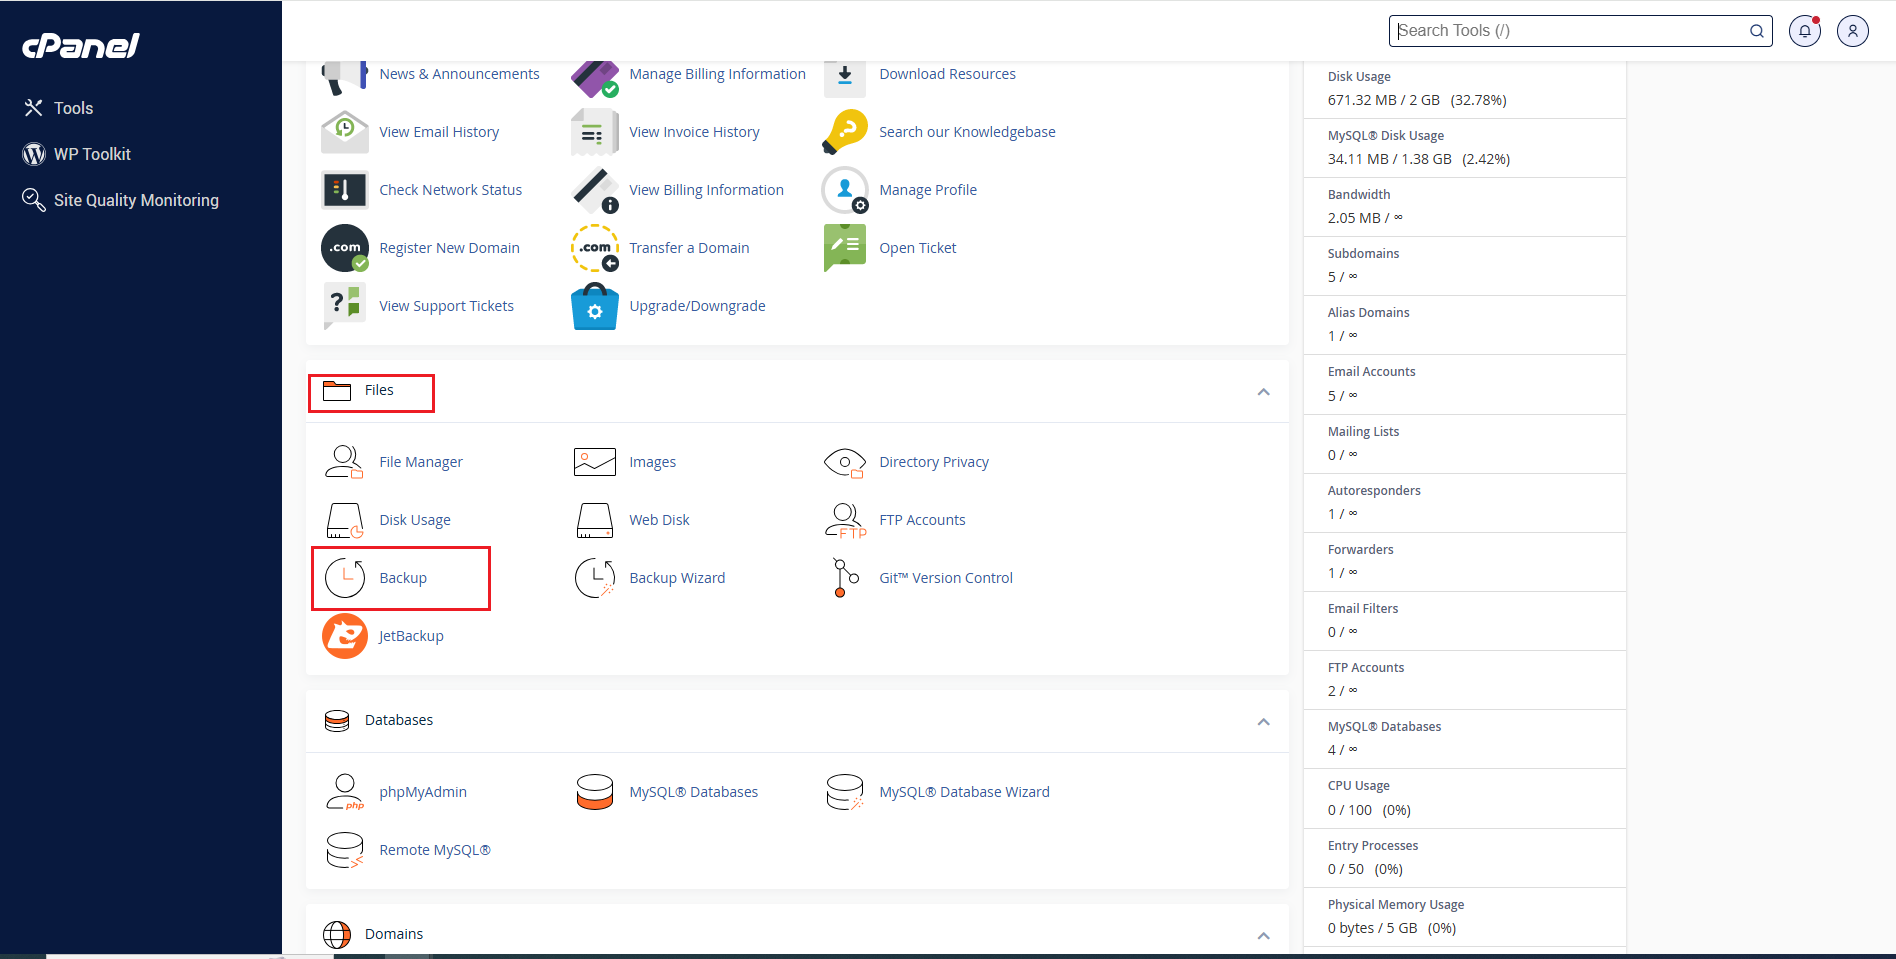
Task: Click the user account avatar icon
Action: [1852, 31]
